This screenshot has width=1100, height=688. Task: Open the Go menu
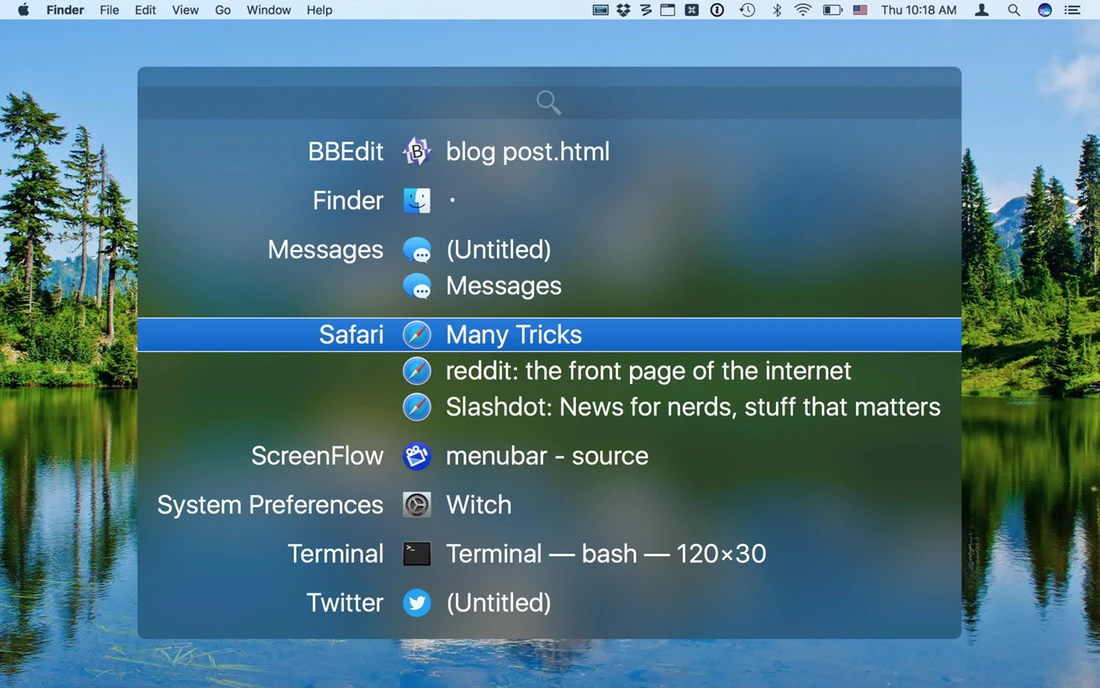[x=222, y=10]
